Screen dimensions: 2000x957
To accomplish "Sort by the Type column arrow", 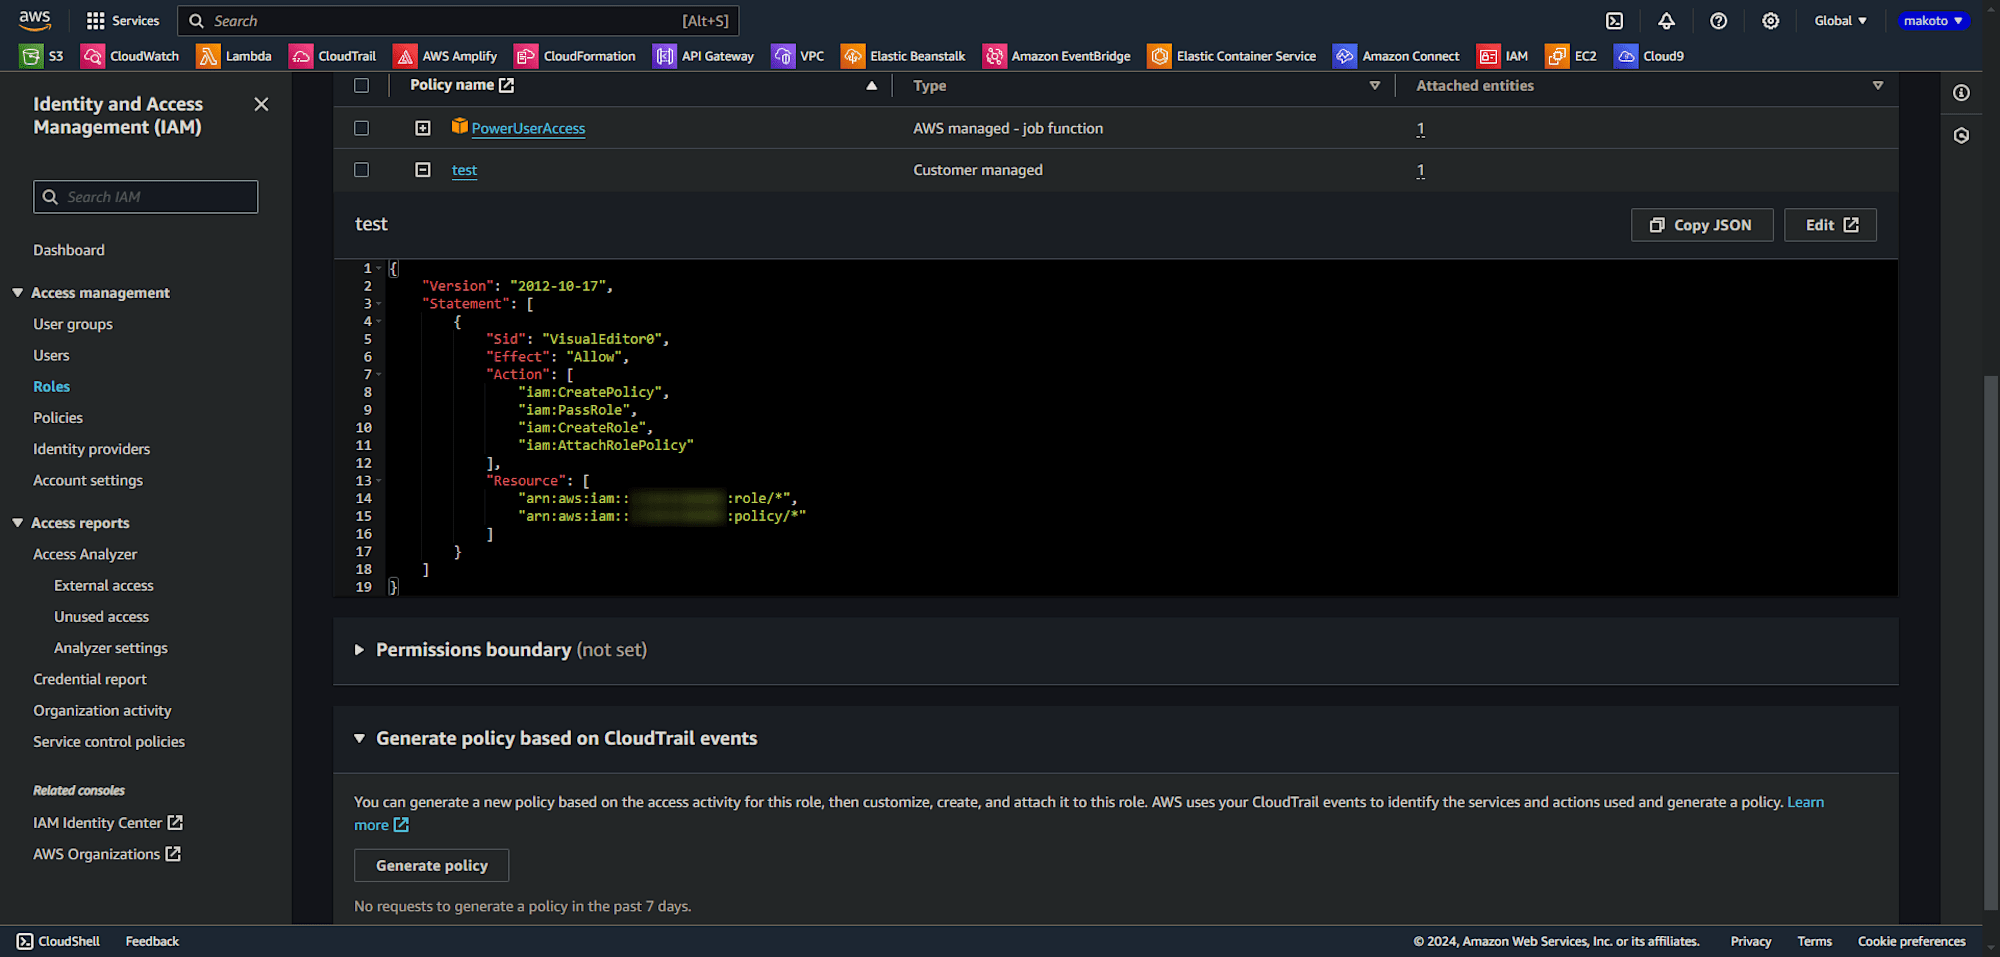I will tap(1375, 86).
